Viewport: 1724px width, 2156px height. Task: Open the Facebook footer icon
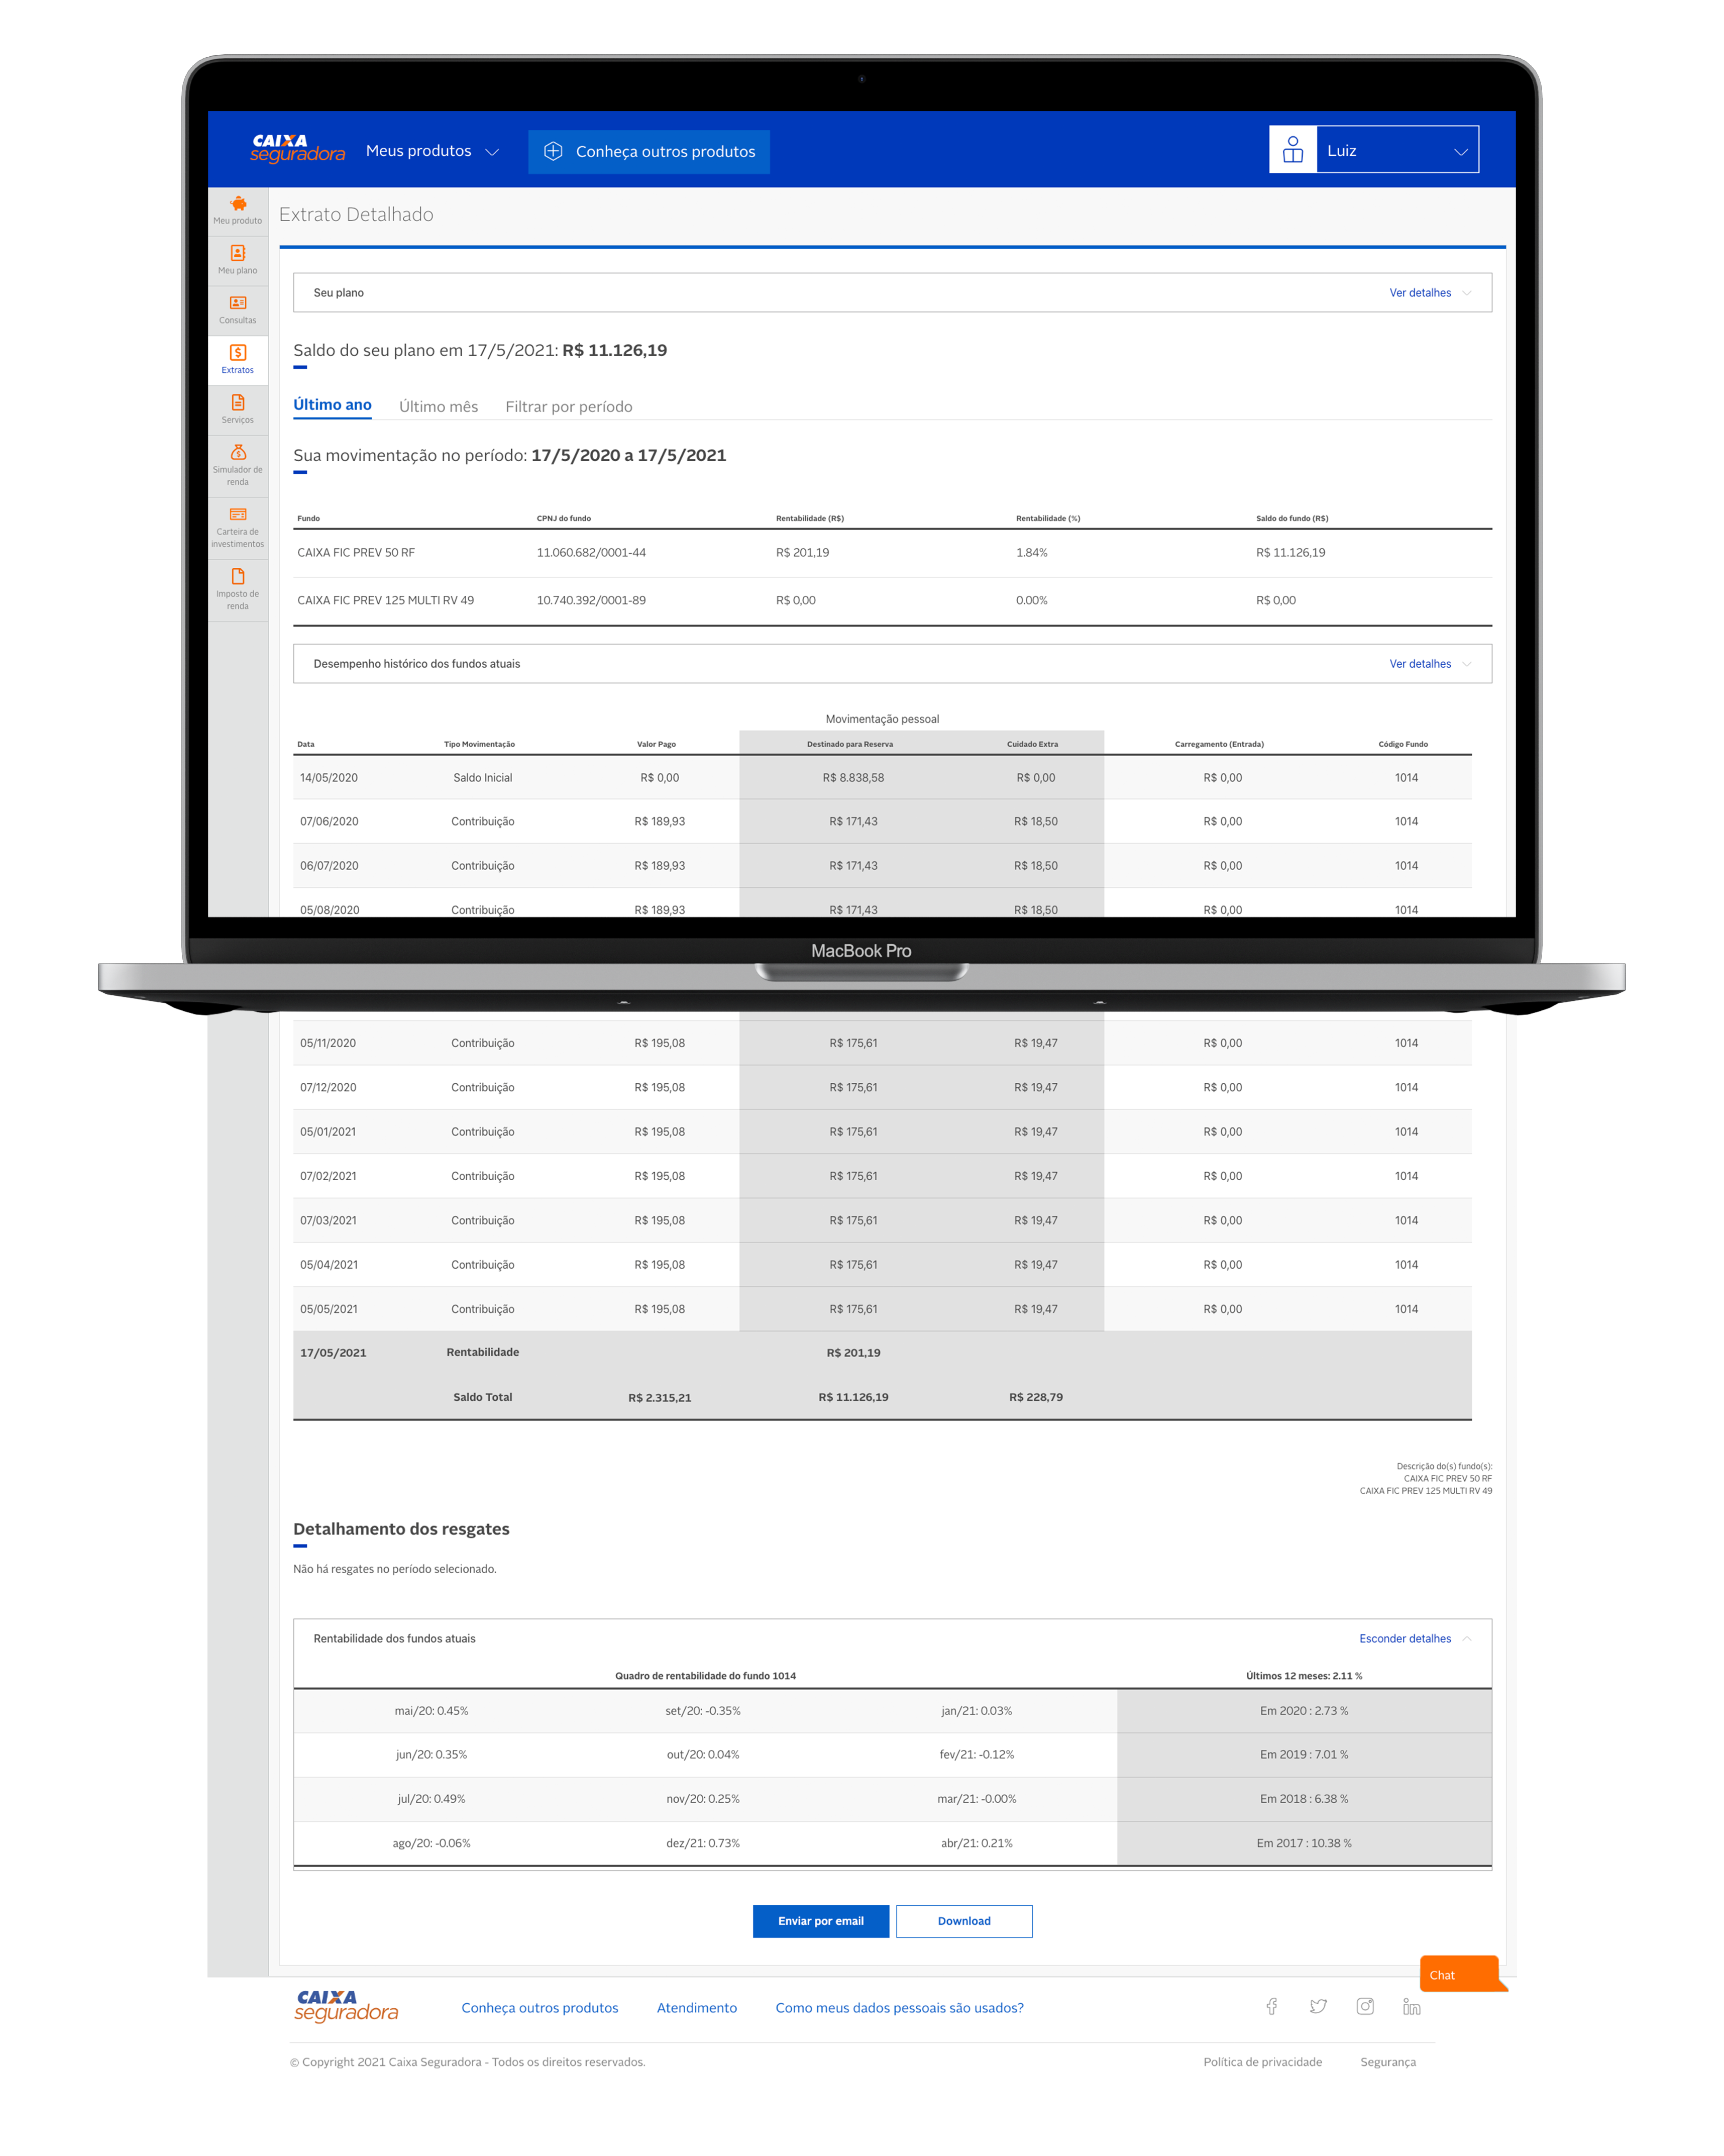tap(1272, 2006)
